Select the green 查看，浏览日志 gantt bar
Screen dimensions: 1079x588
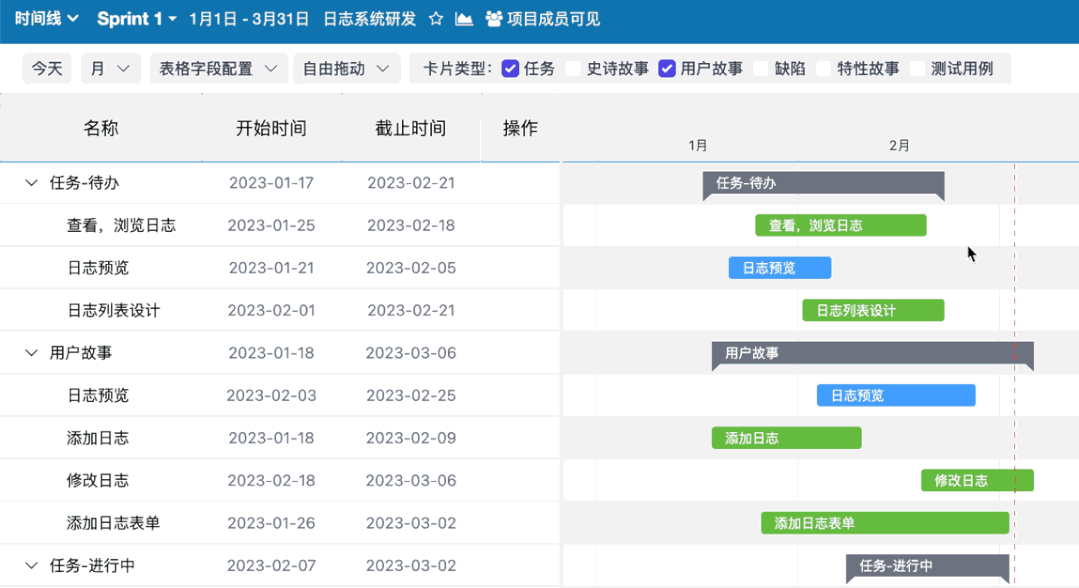pos(840,225)
